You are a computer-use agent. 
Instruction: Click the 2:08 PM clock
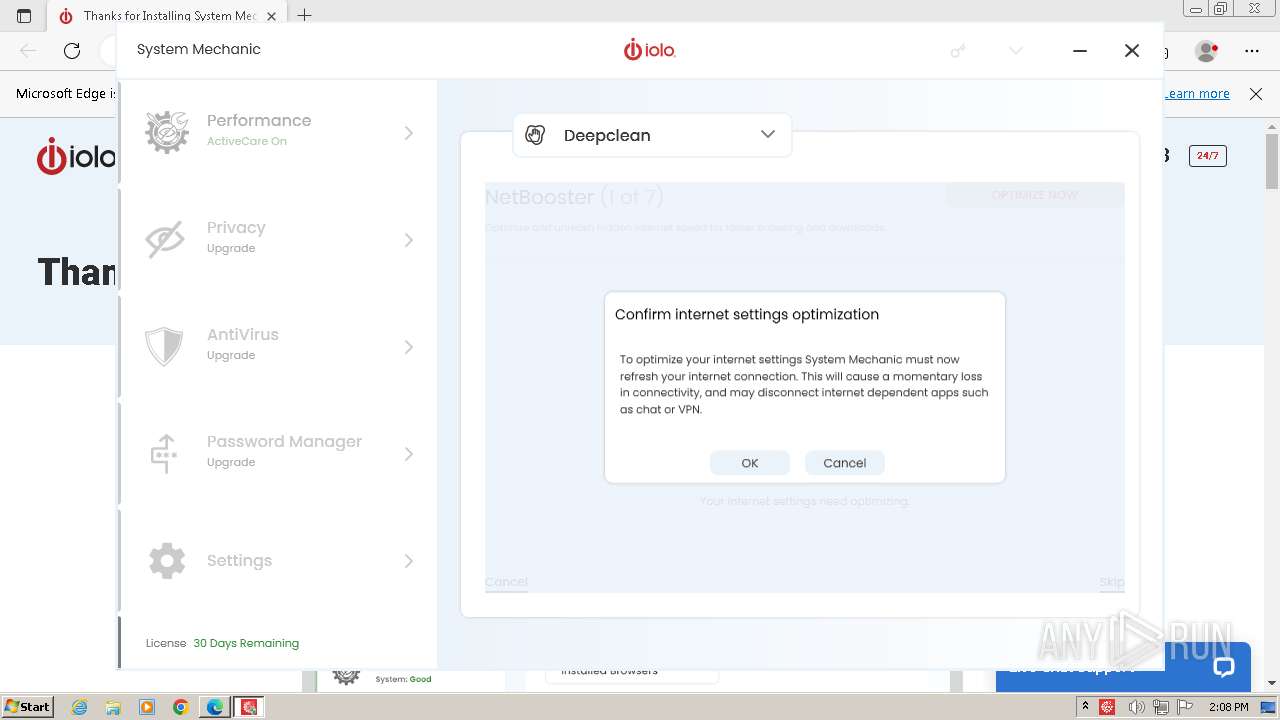[x=1228, y=707]
